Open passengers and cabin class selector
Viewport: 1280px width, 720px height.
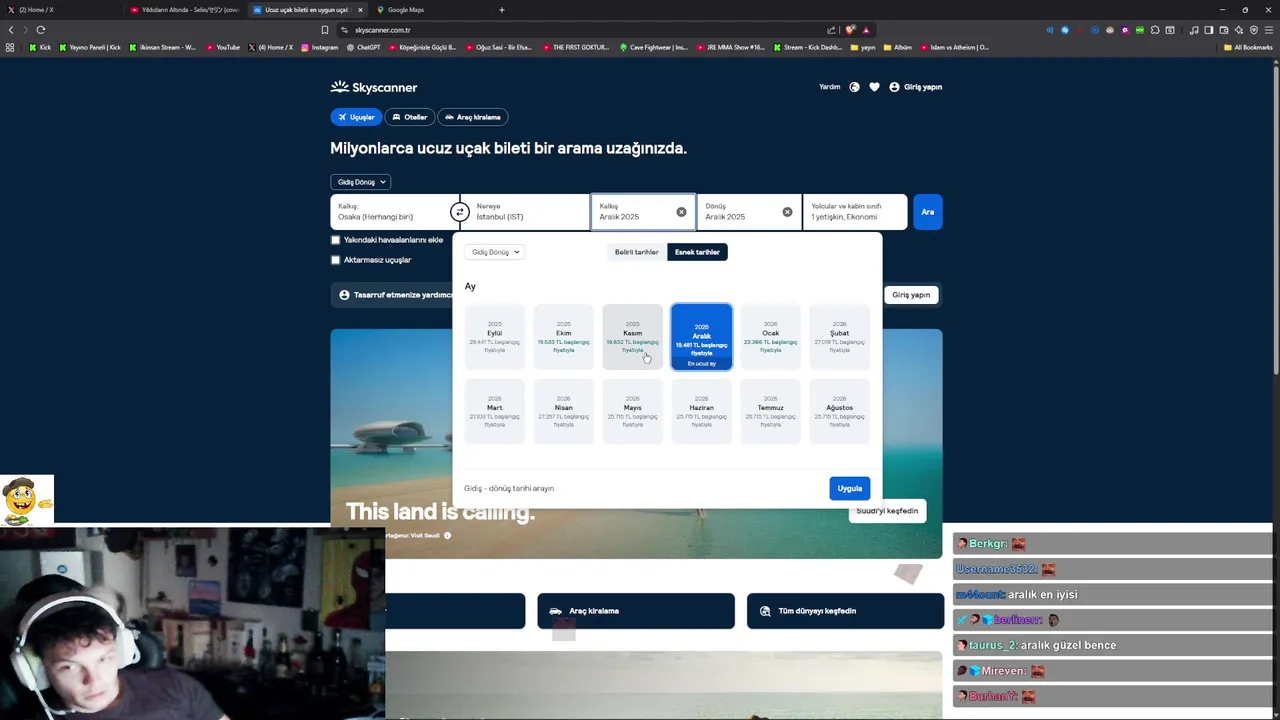point(855,212)
